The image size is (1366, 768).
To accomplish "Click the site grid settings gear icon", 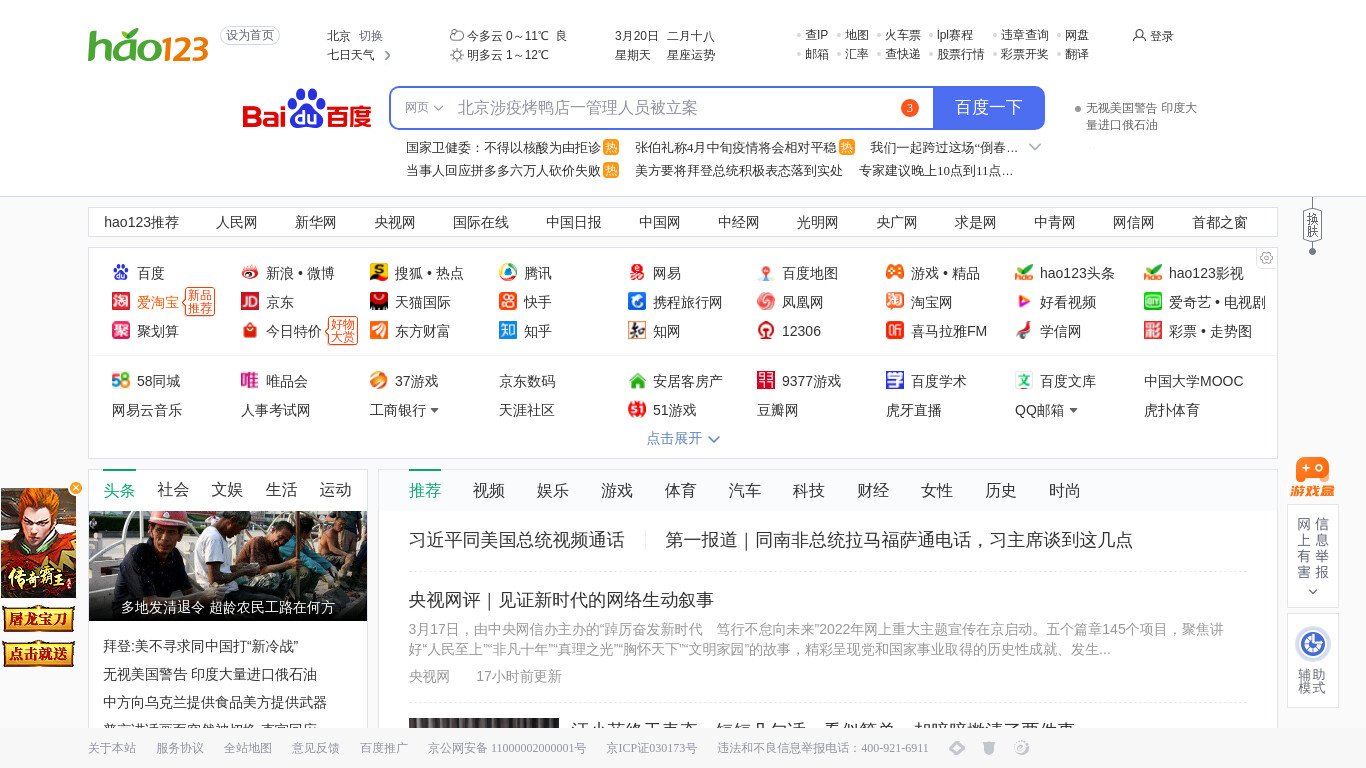I will [x=1266, y=258].
